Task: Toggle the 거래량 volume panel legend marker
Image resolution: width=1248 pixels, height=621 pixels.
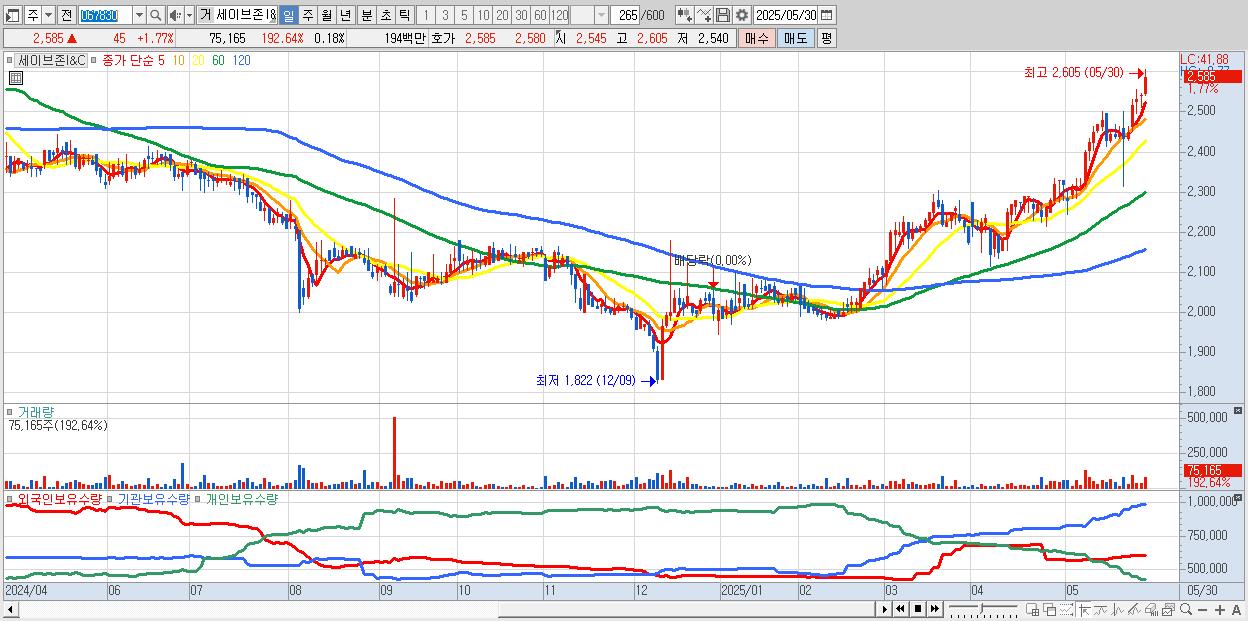Action: pyautogui.click(x=11, y=412)
